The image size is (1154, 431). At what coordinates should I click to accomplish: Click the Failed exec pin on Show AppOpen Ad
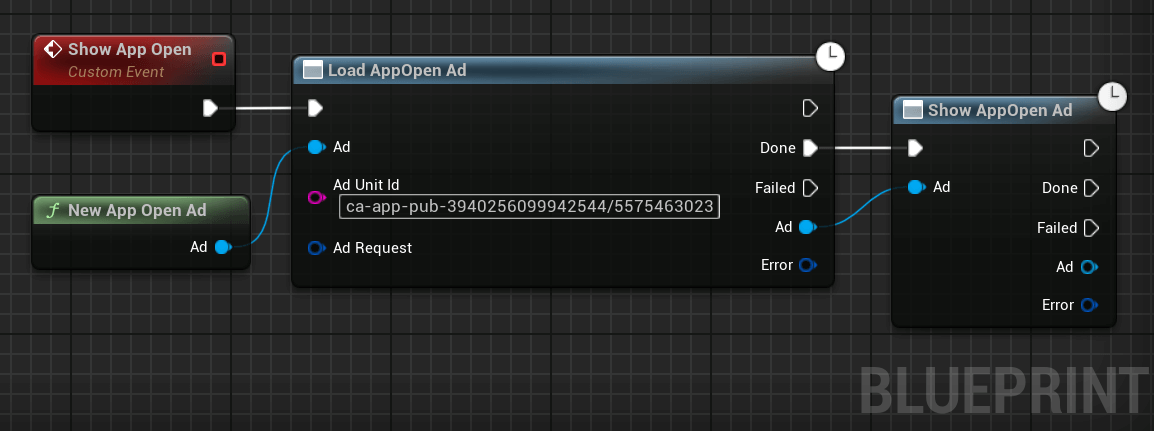pos(1091,228)
